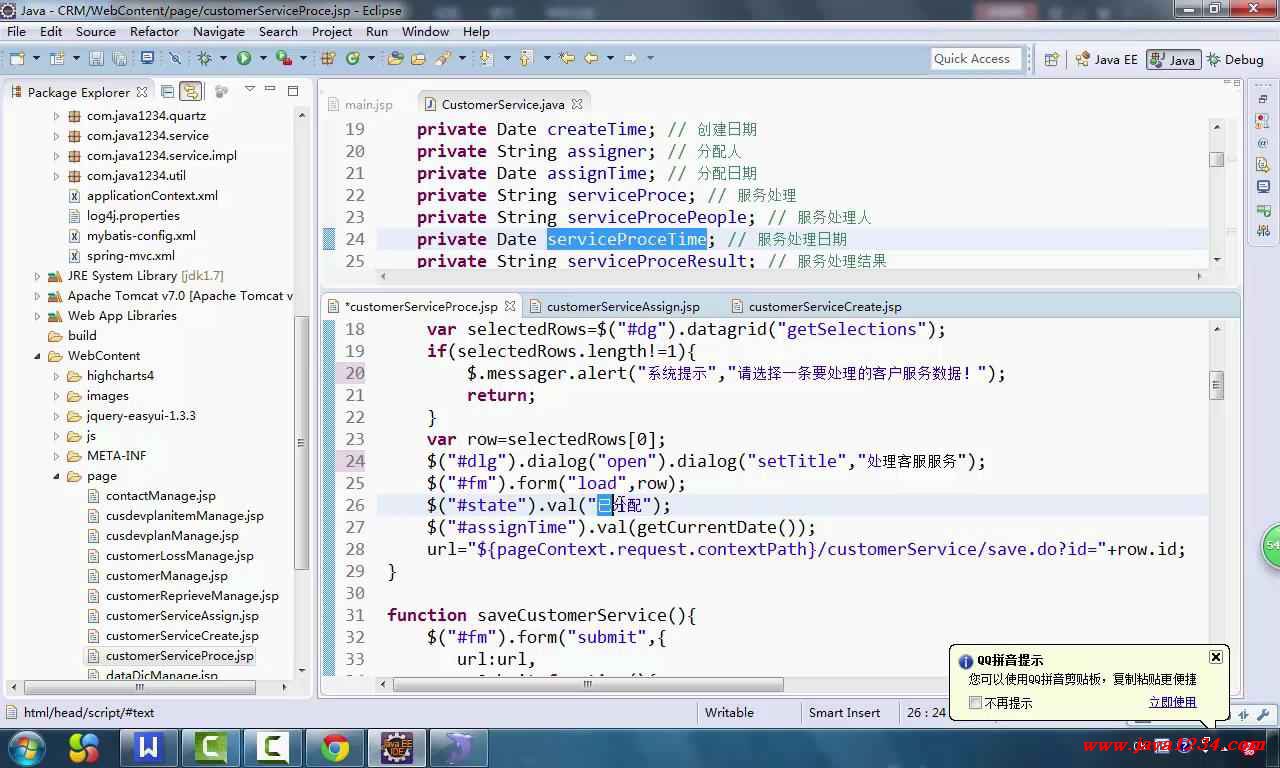
Task: Close the CustomerService.java tab
Action: pos(577,103)
